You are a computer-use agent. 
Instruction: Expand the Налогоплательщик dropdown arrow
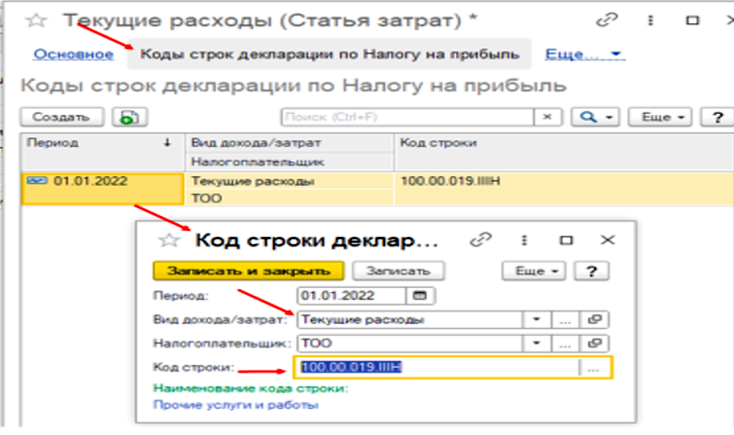click(536, 343)
